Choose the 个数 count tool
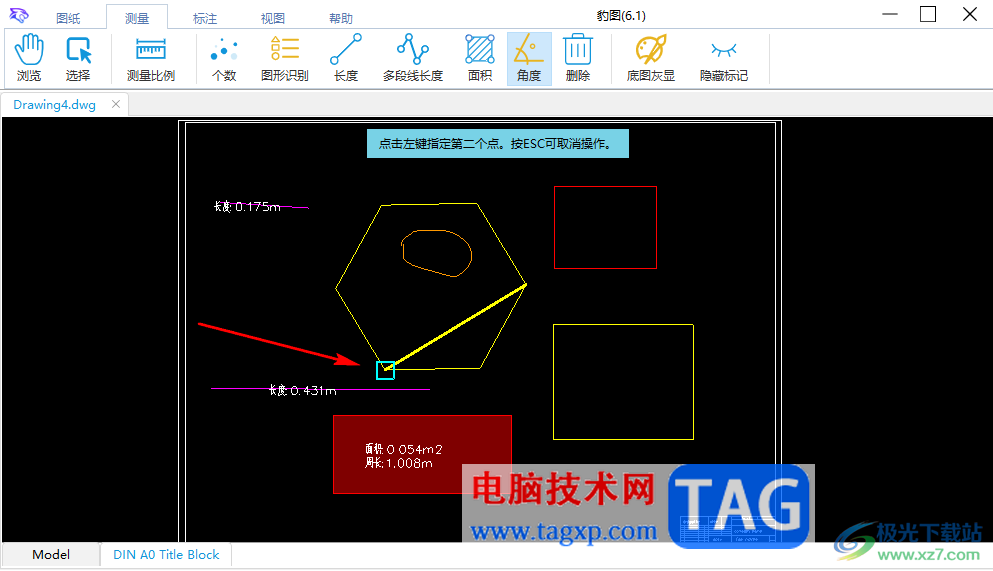The width and height of the screenshot is (993, 571). [224, 58]
